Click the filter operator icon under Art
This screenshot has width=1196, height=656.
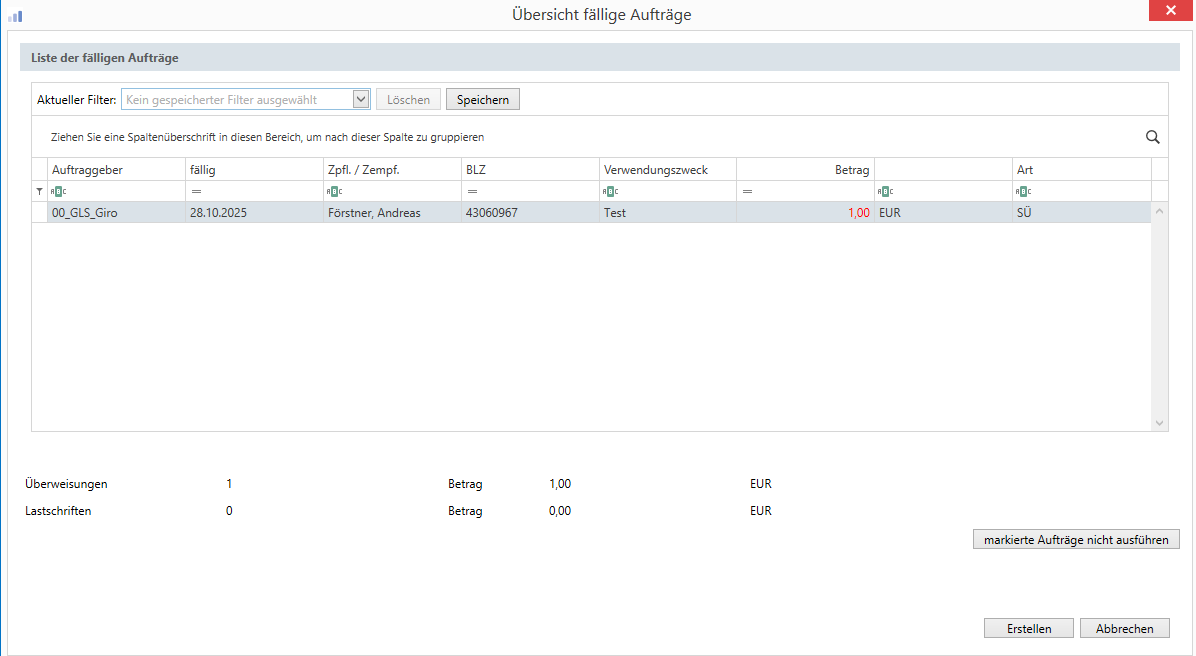pos(1023,191)
